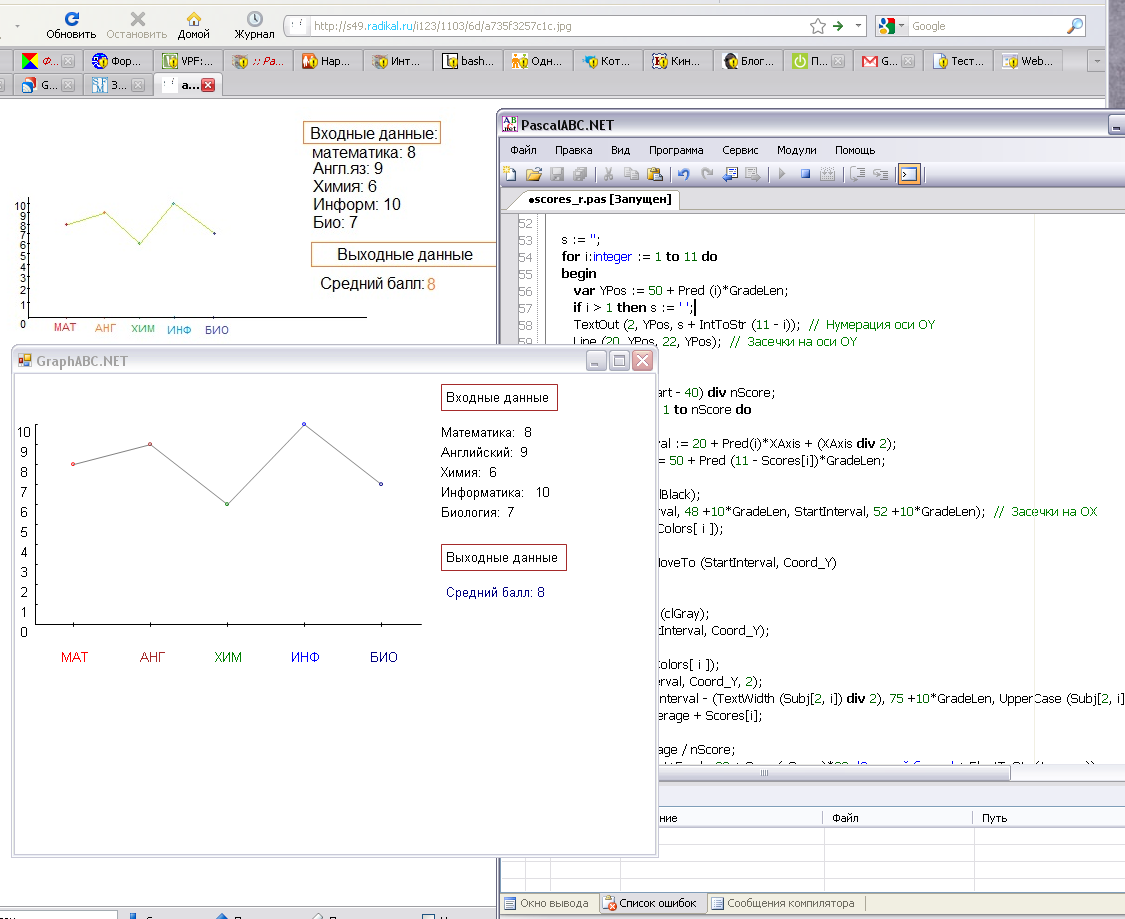The width and height of the screenshot is (1125, 919).
Task: Click the Open file folder icon
Action: [534, 174]
